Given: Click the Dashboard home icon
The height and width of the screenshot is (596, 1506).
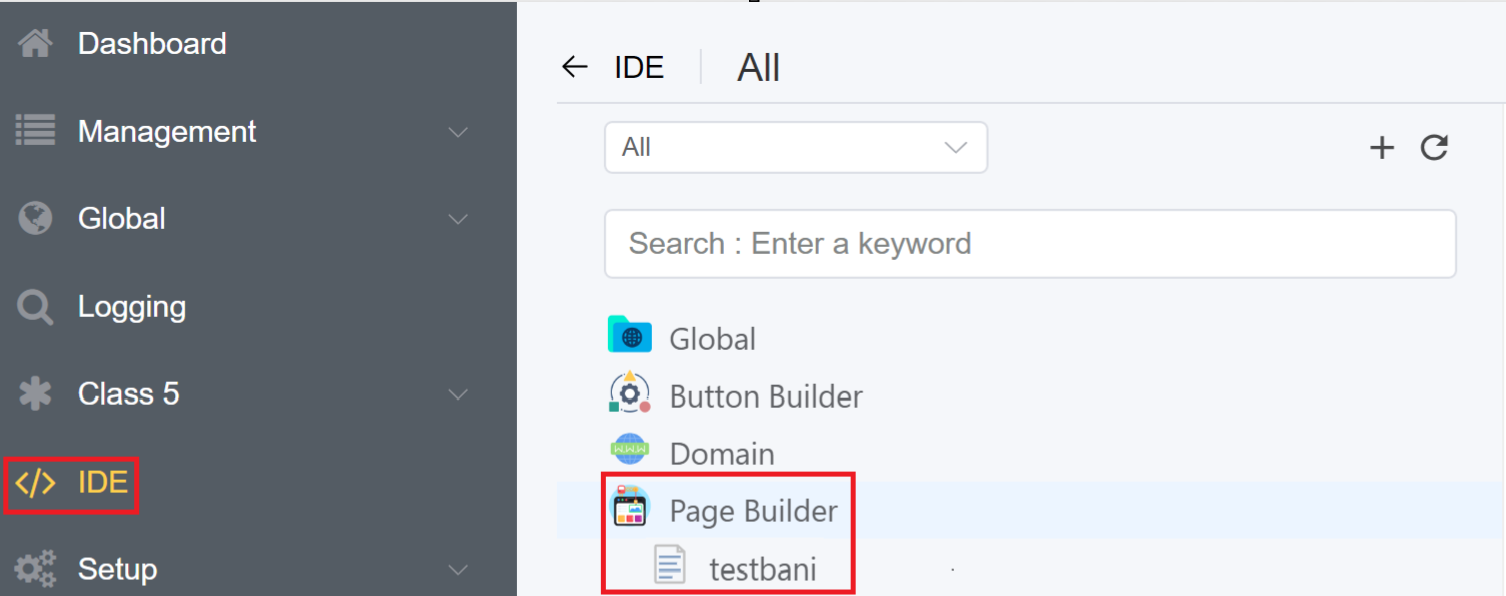Looking at the screenshot, I should click(36, 44).
